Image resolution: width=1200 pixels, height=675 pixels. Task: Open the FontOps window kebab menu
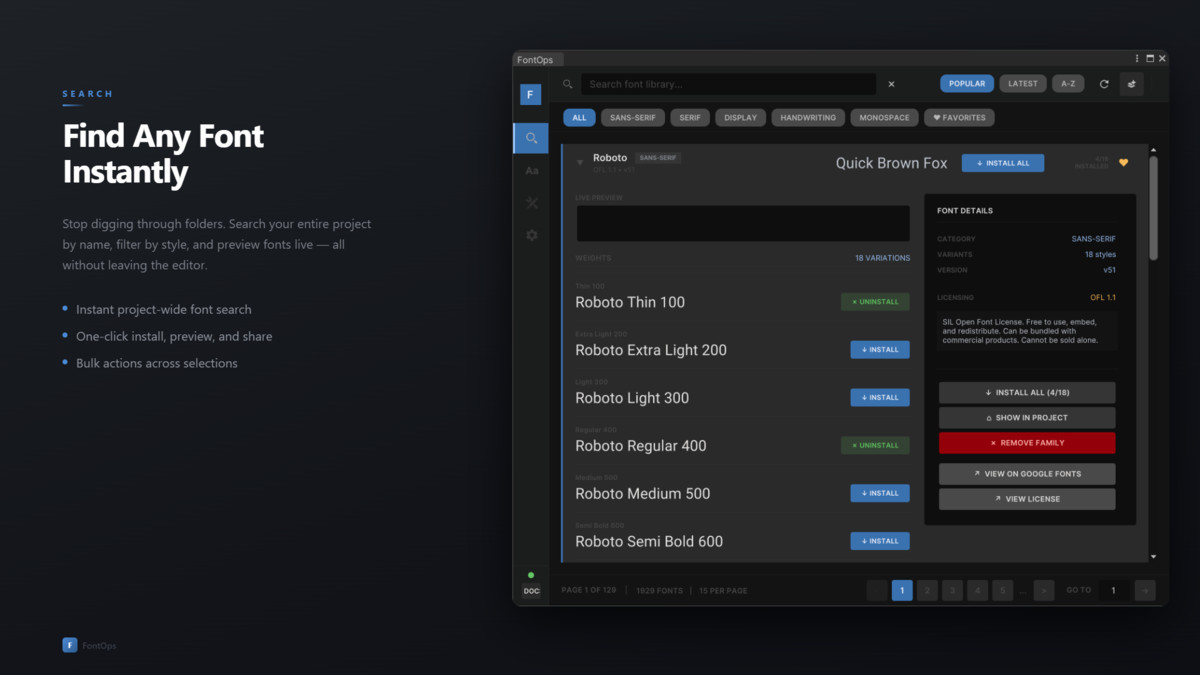click(x=1137, y=59)
